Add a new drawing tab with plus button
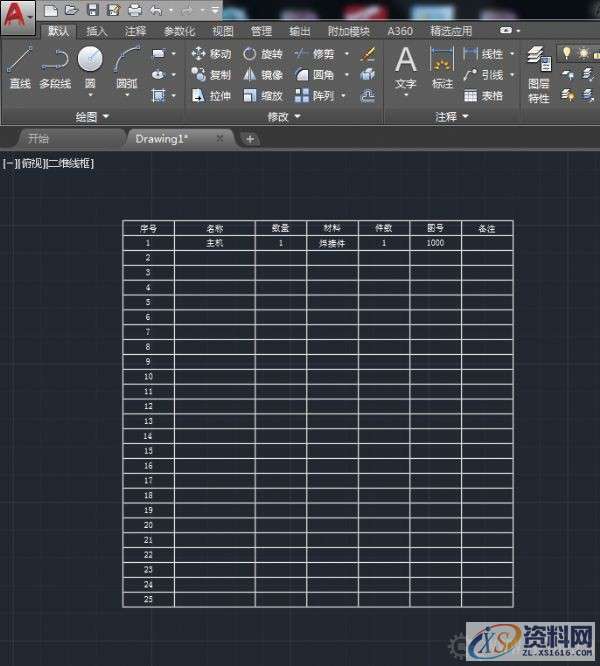Image resolution: width=600 pixels, height=666 pixels. point(250,139)
